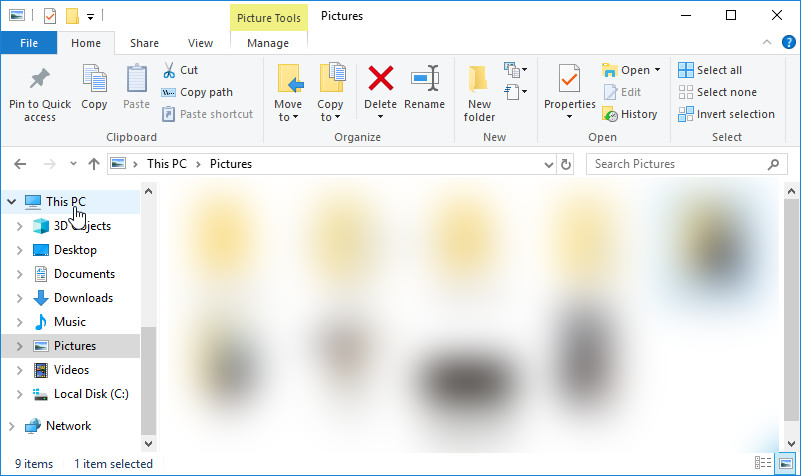The height and width of the screenshot is (476, 801).
Task: Refresh the address bar location
Action: 566,164
